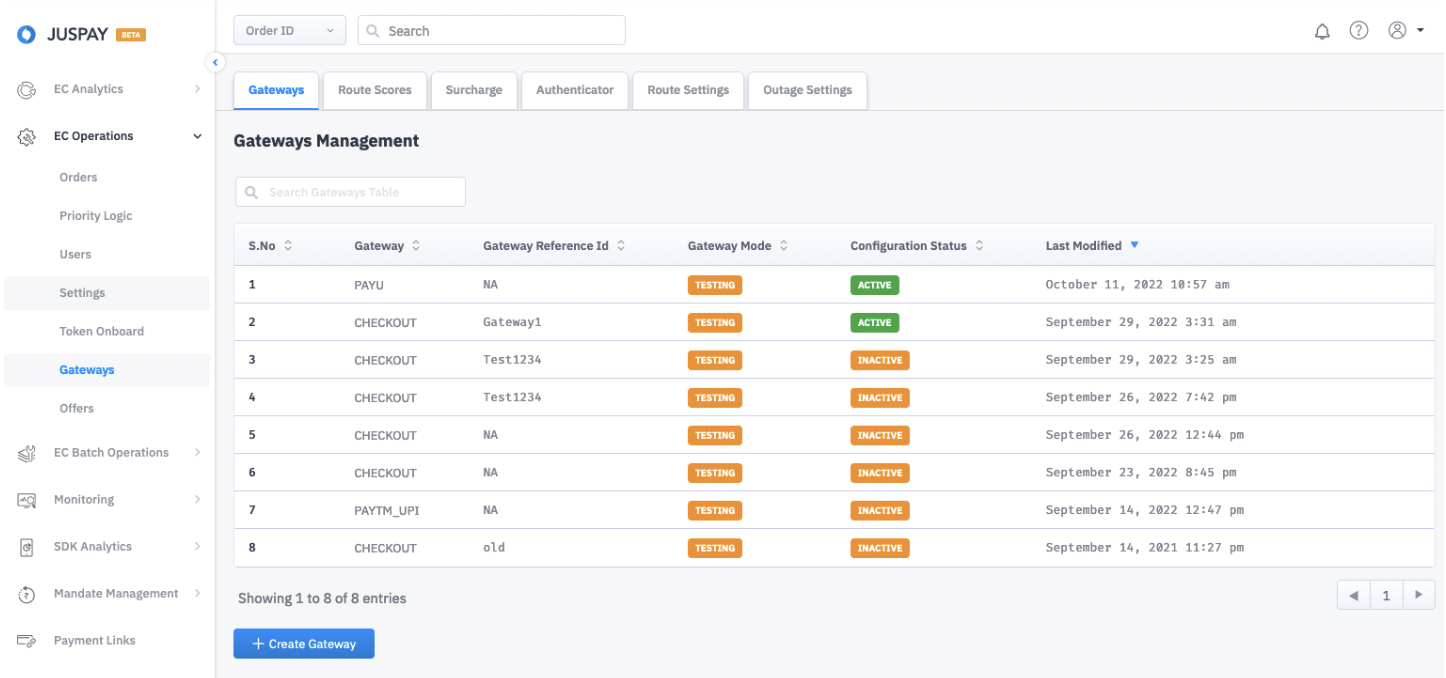Open Gateways in the sidebar
Image resolution: width=1446 pixels, height=678 pixels.
tap(107, 370)
